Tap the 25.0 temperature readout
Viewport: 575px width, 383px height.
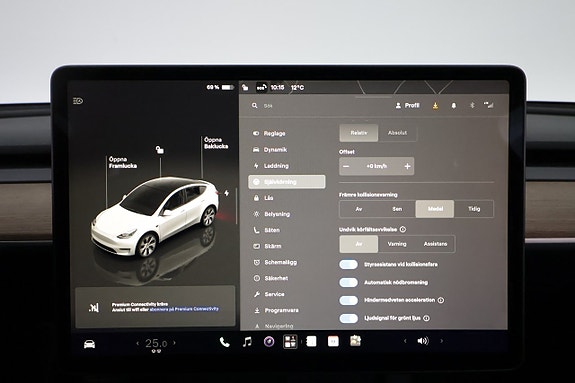click(156, 343)
